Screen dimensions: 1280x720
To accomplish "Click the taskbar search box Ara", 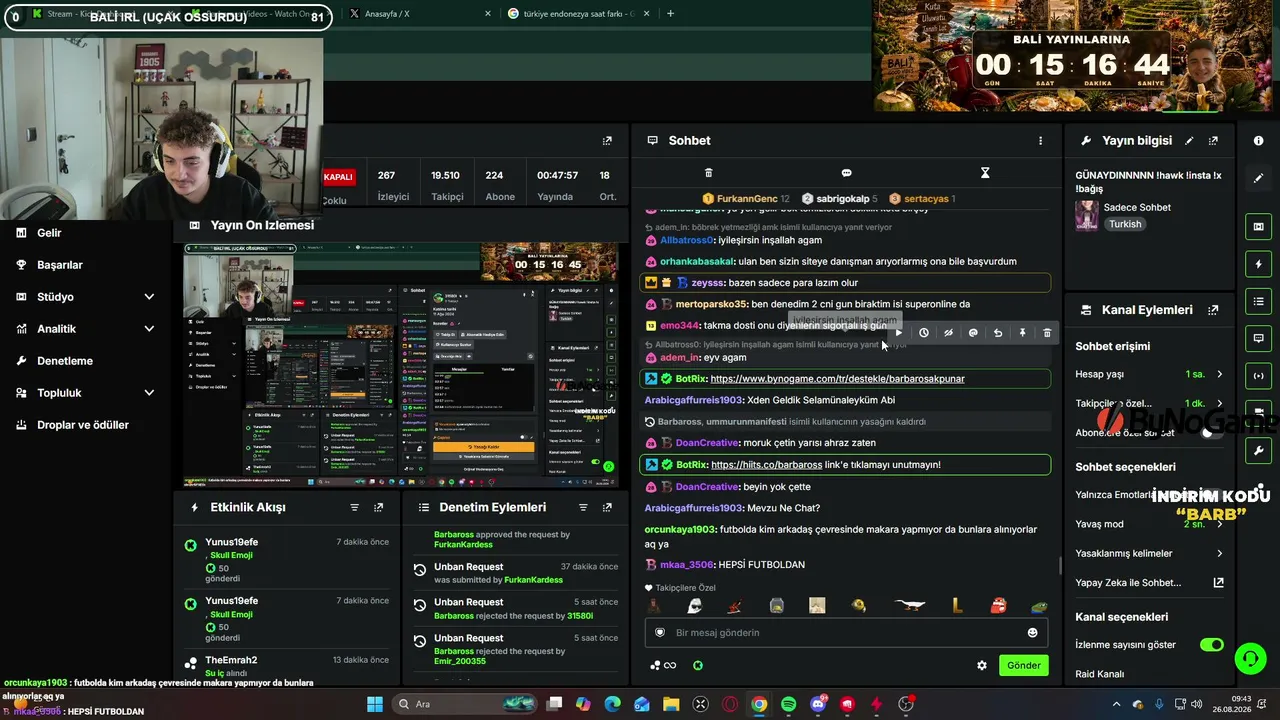I will [x=463, y=704].
